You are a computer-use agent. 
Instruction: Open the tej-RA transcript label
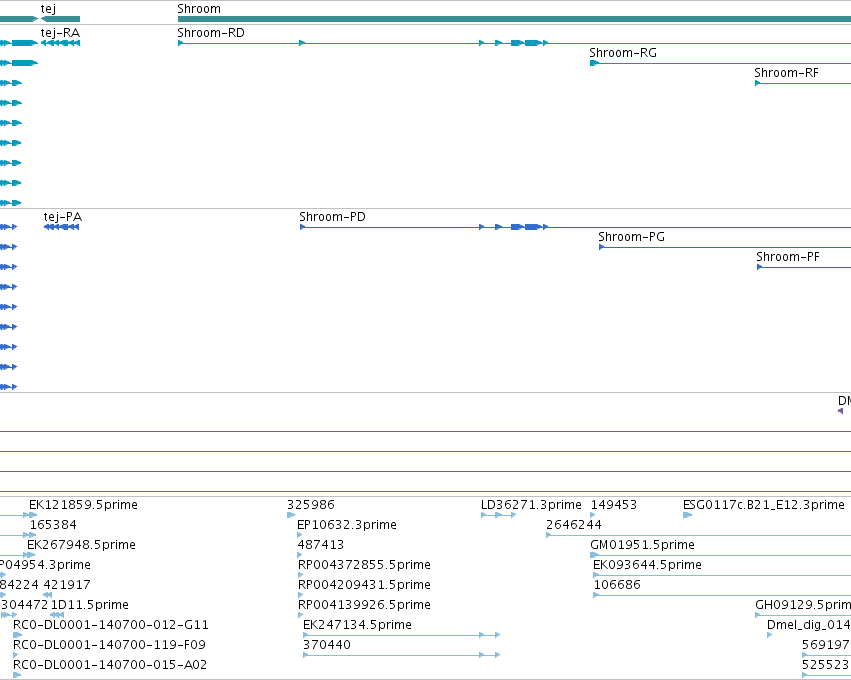point(60,33)
